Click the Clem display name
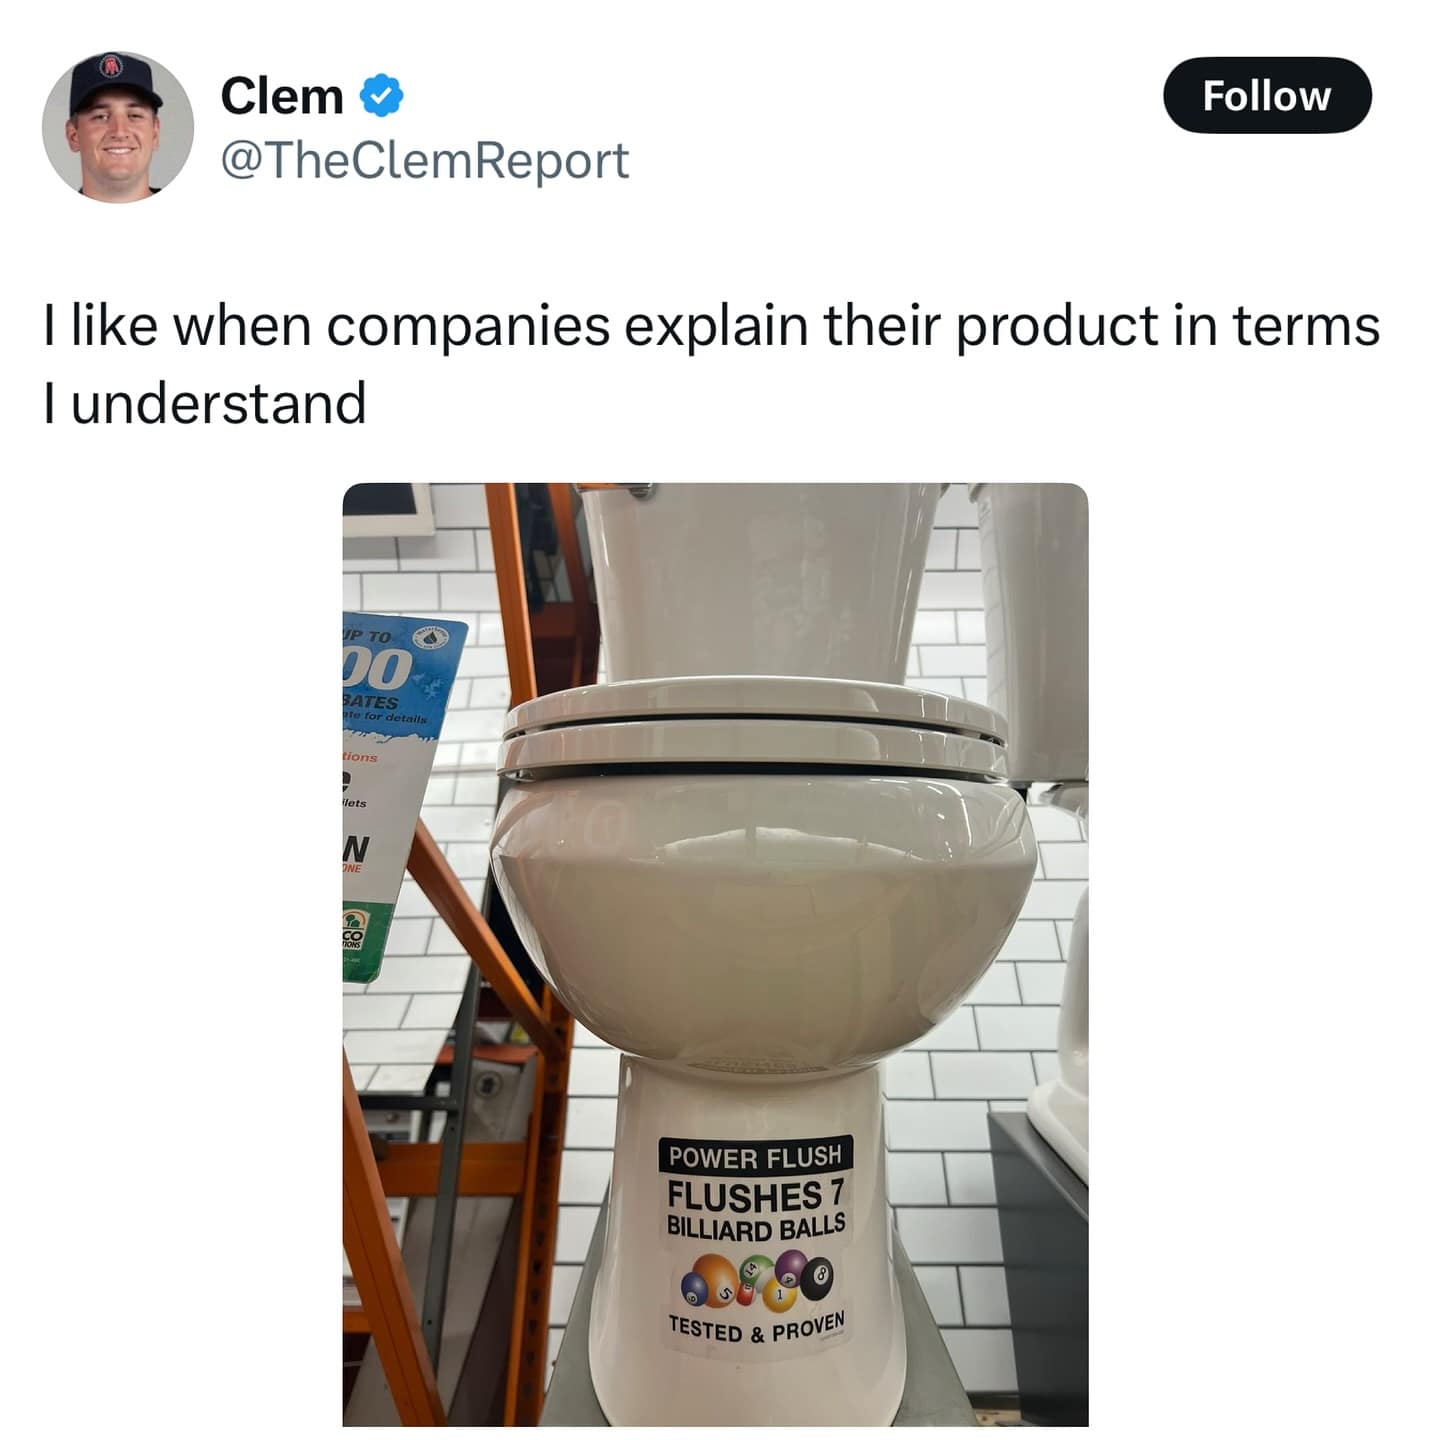The image size is (1440, 1440). (x=281, y=96)
